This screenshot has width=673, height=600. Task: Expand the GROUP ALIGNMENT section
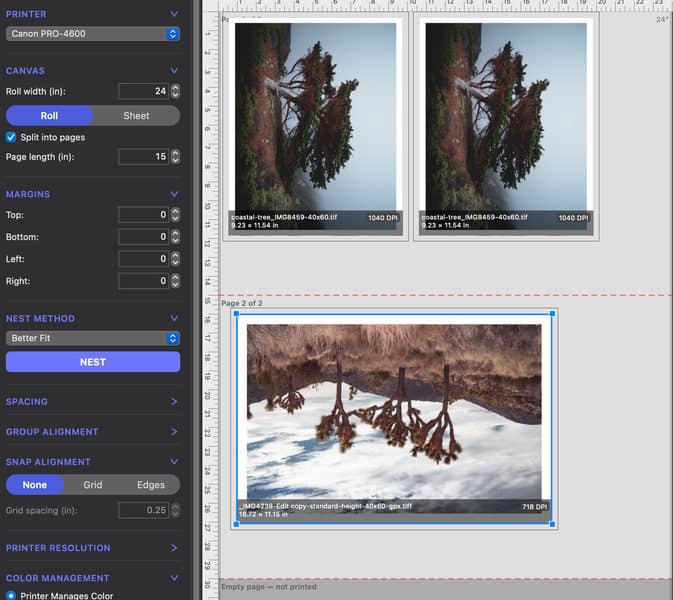174,432
